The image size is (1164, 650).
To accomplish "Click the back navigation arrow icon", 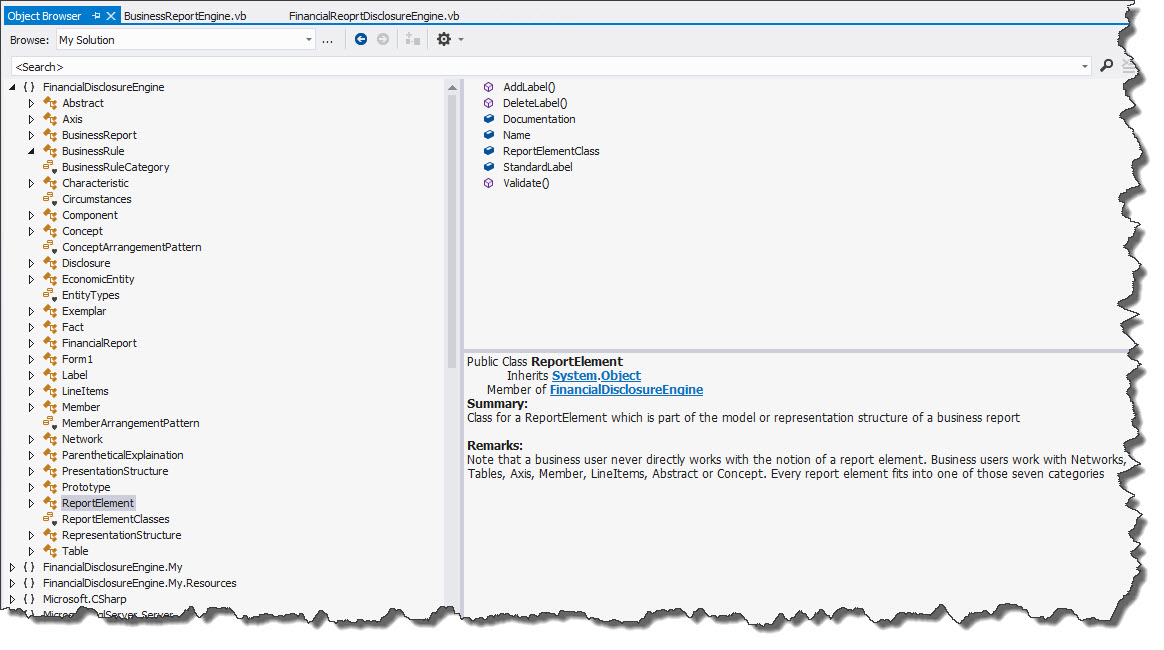I will [x=361, y=39].
